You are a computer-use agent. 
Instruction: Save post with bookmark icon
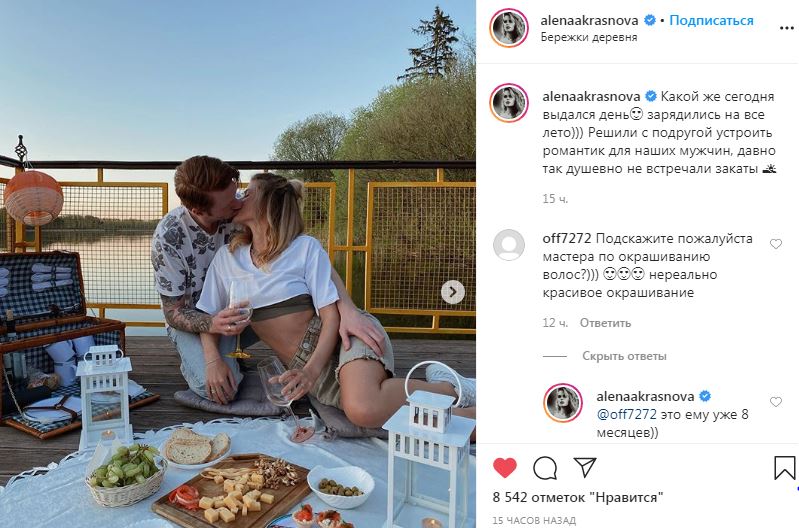785,467
